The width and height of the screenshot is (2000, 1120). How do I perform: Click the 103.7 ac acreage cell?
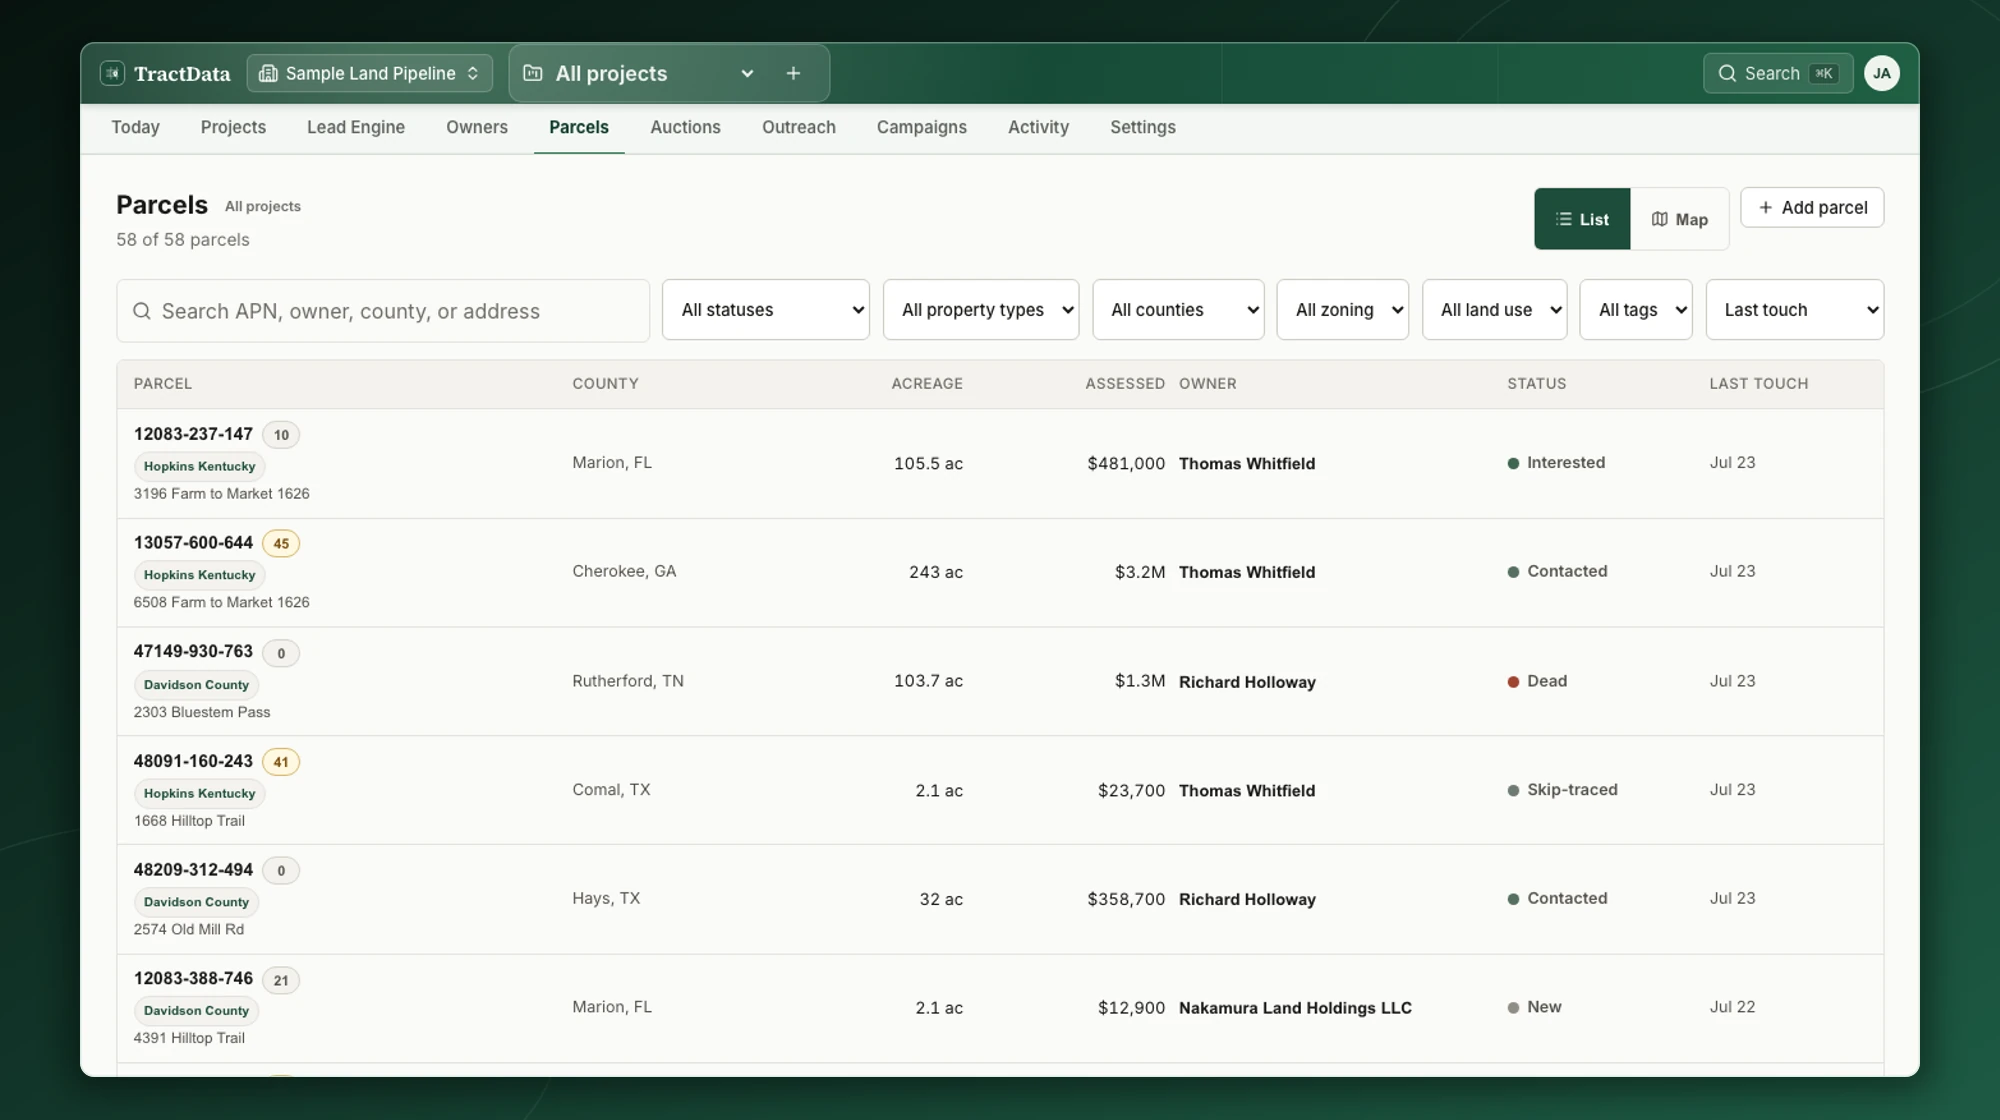click(928, 682)
